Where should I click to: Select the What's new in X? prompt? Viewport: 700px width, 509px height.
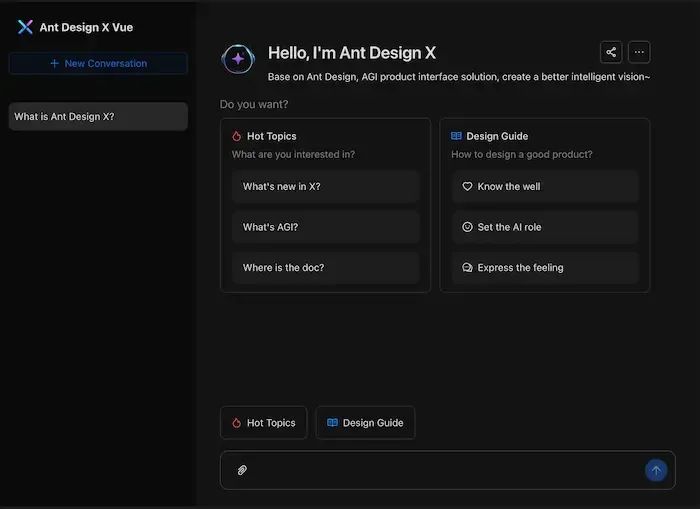click(x=325, y=186)
